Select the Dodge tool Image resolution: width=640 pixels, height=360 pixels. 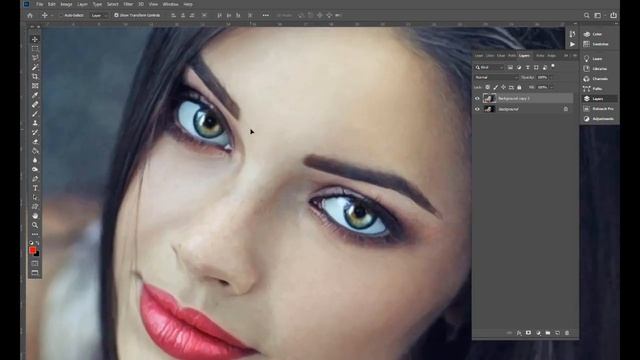(35, 169)
